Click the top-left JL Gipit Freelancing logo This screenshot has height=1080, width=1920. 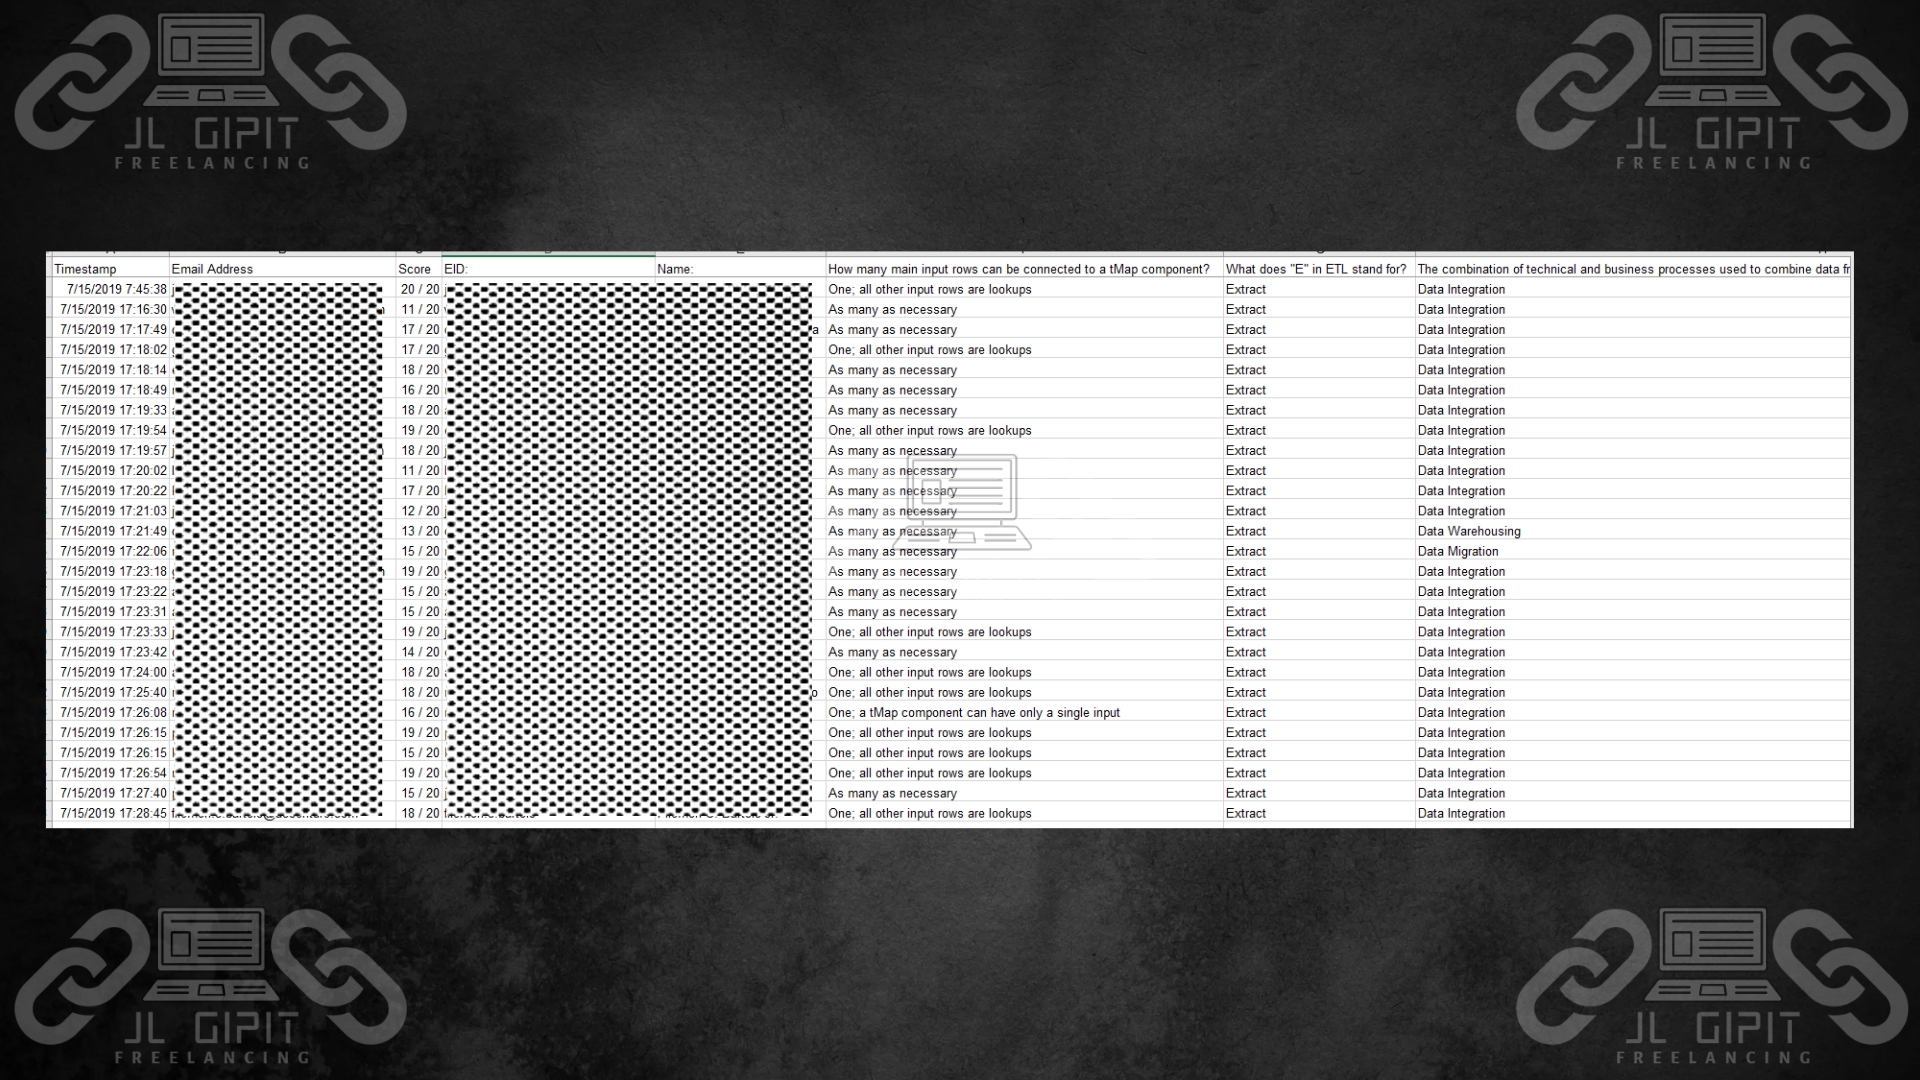tap(211, 92)
